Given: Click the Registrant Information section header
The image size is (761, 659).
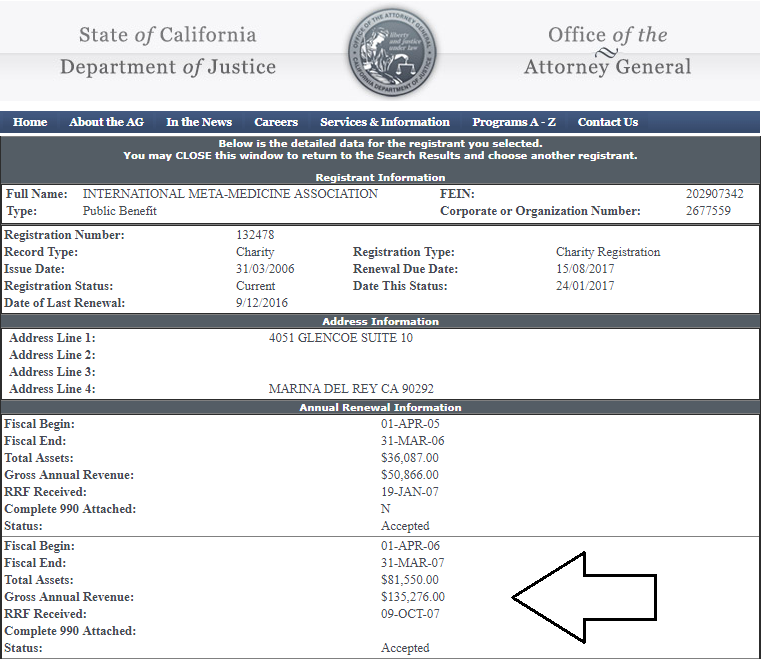Looking at the screenshot, I should [x=380, y=177].
